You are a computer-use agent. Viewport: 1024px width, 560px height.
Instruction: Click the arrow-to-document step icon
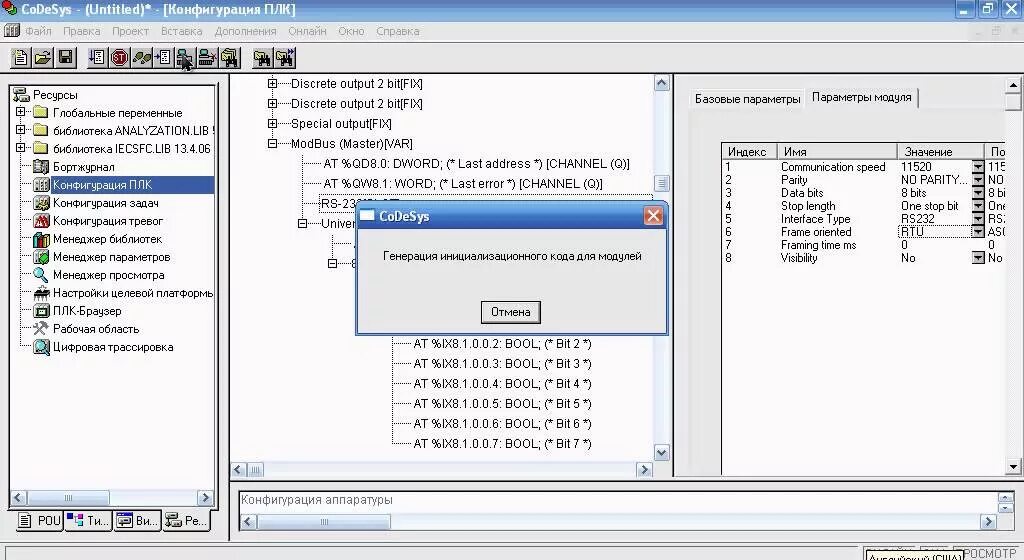pos(163,58)
